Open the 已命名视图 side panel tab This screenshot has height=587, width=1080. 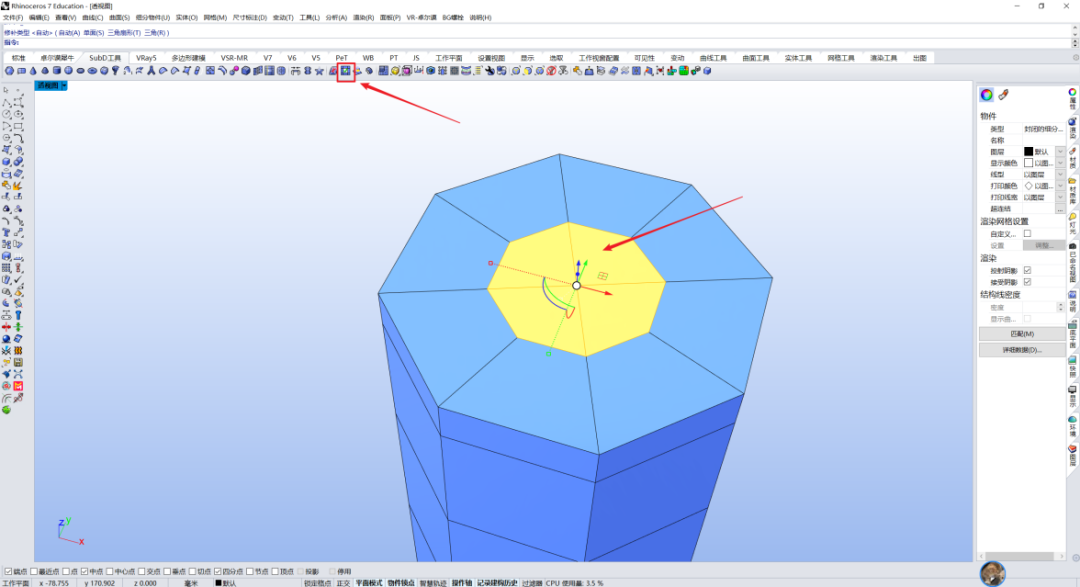tap(1072, 265)
